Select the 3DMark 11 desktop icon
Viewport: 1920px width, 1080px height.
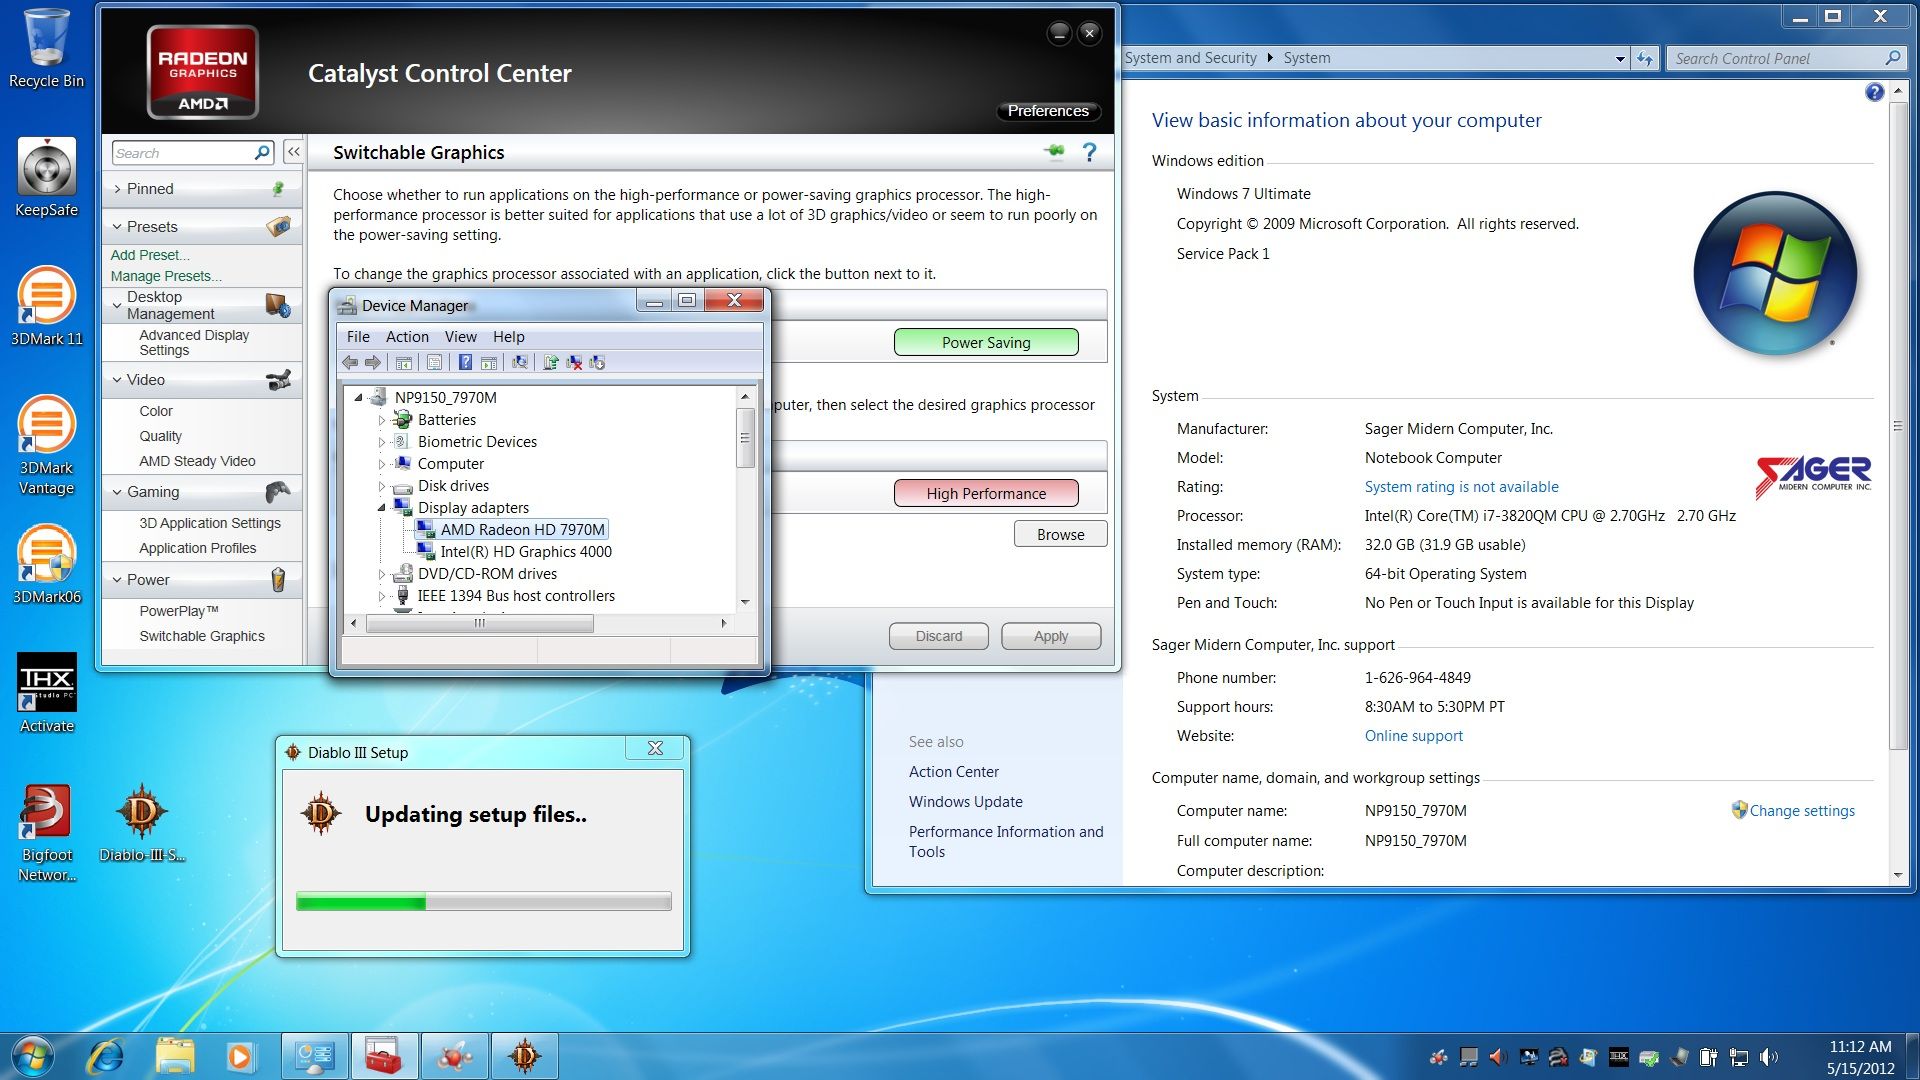pyautogui.click(x=46, y=307)
